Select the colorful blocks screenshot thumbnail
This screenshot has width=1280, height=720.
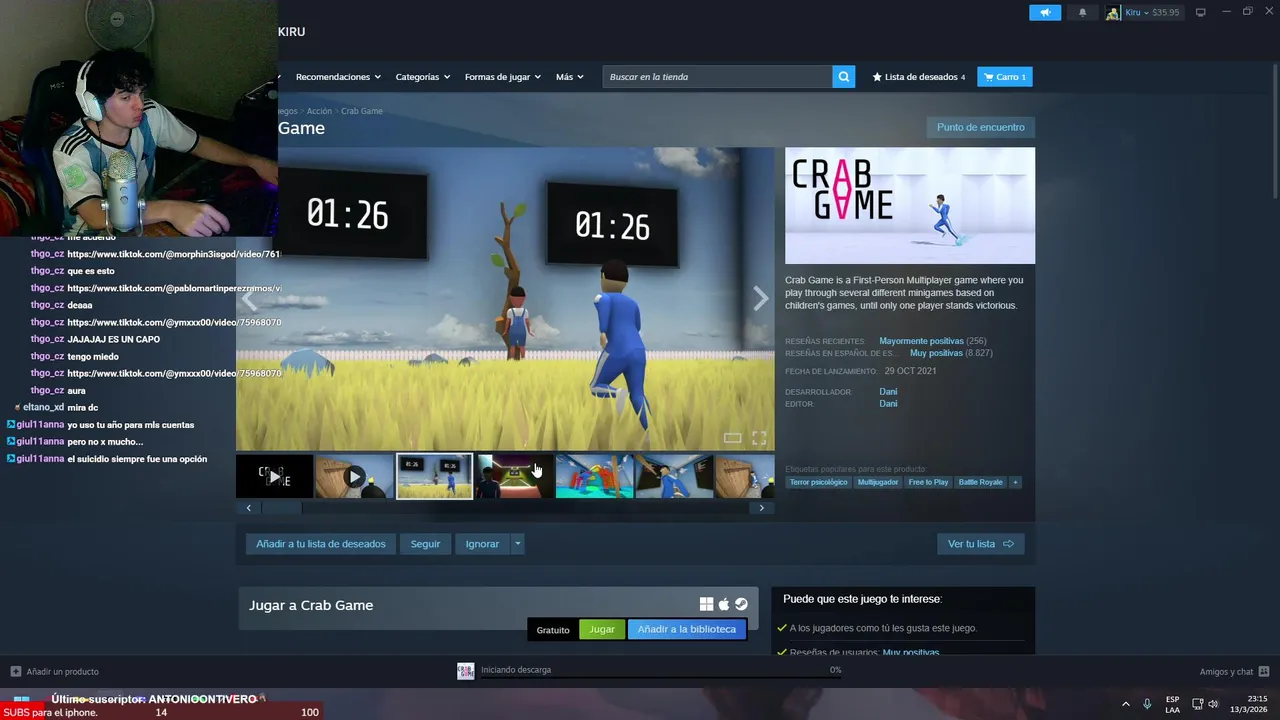594,477
